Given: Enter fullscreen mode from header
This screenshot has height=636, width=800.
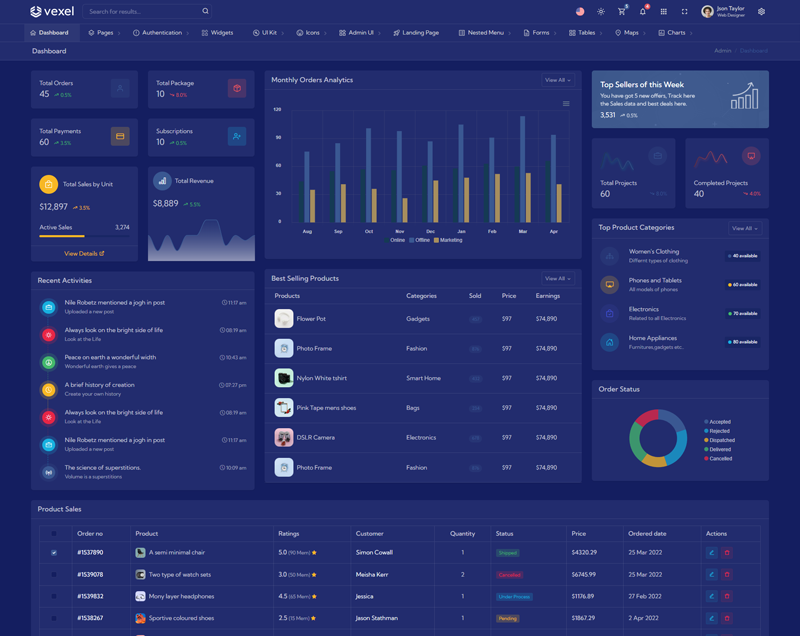Looking at the screenshot, I should pyautogui.click(x=684, y=12).
